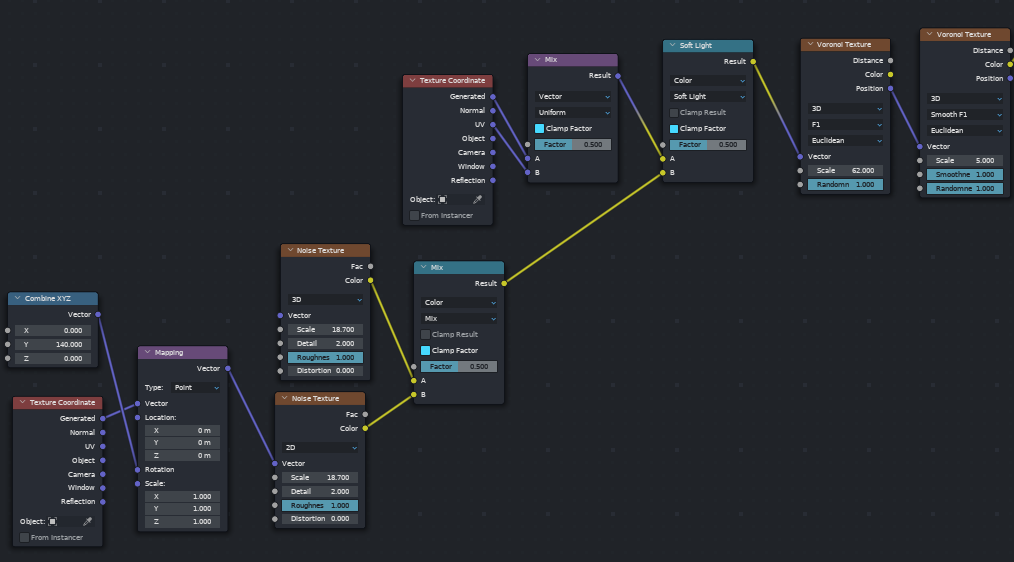Image resolution: width=1014 pixels, height=562 pixels.
Task: Collapse the F1 Voronoi Texture node
Action: coord(810,45)
